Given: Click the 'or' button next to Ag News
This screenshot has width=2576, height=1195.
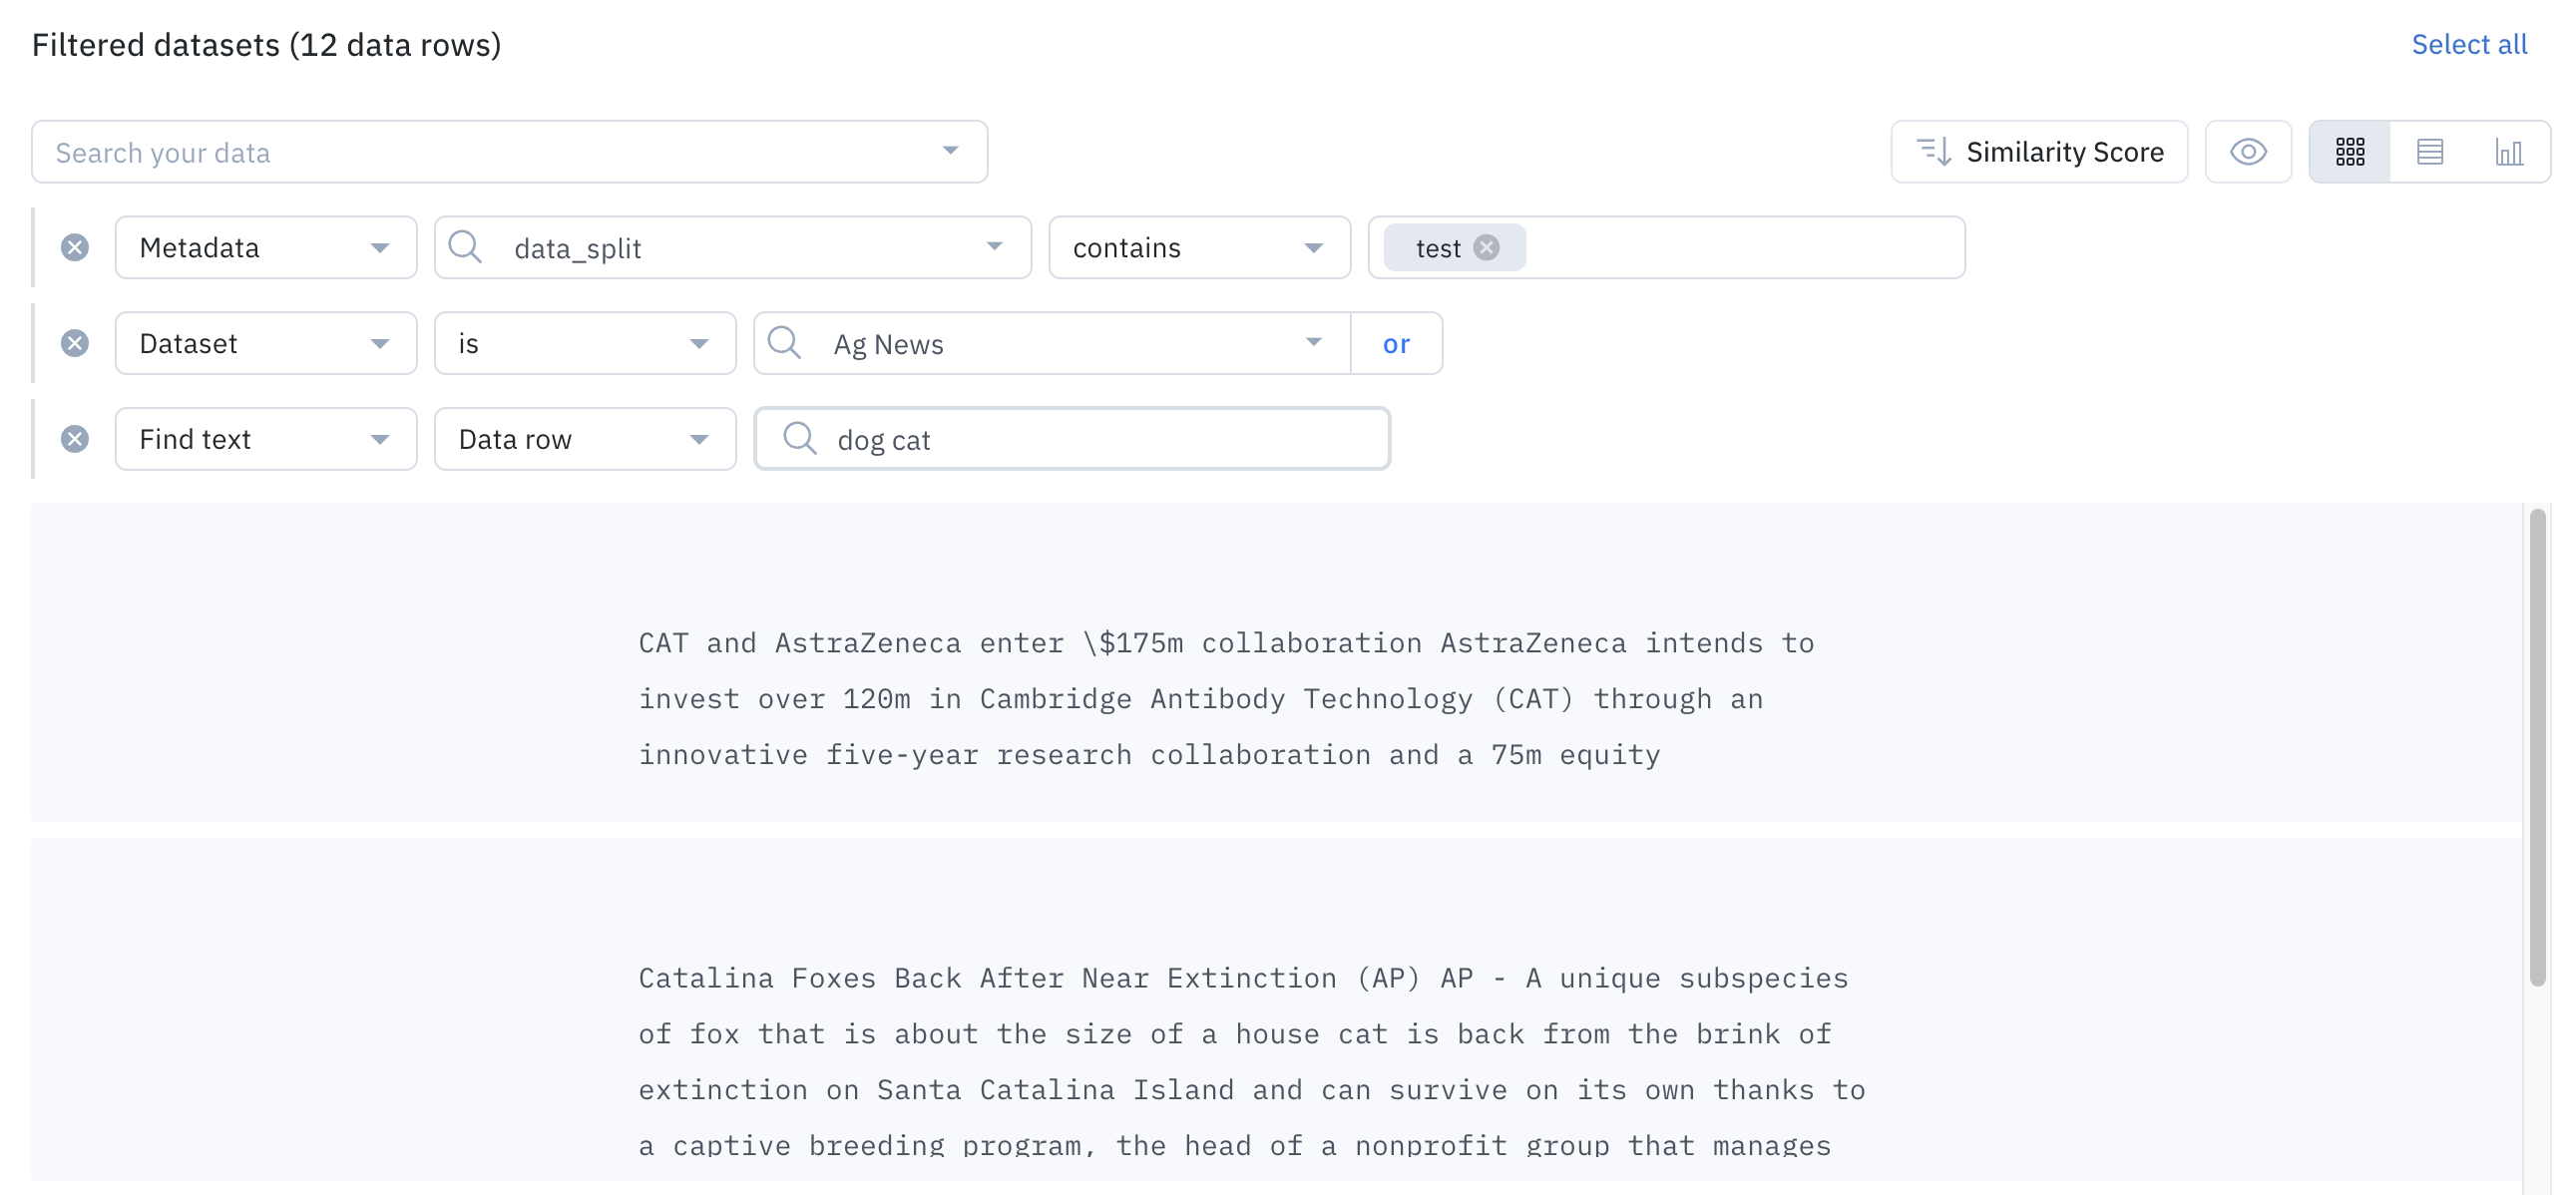Looking at the screenshot, I should tap(1396, 343).
